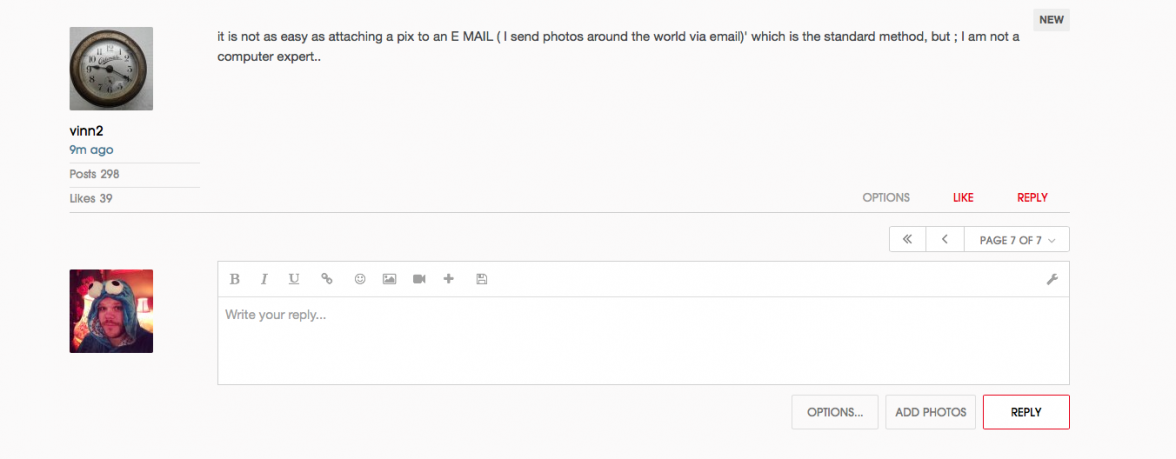The width and height of the screenshot is (1176, 459).
Task: Toggle bold formatting in reply editor
Action: click(x=235, y=279)
